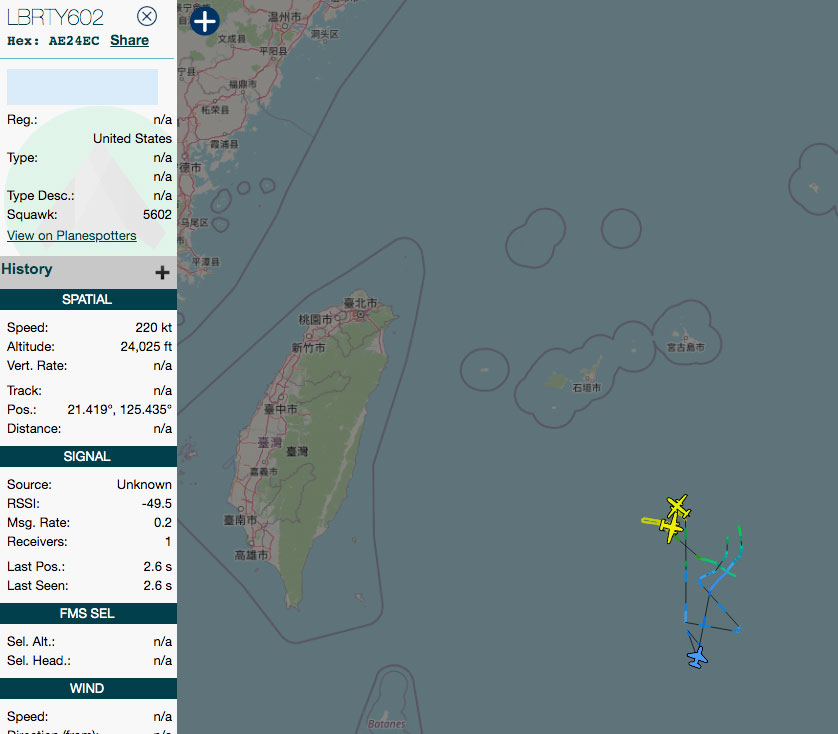Click the position coordinates 21.419°, 125.435°
Viewport: 838px width, 734px height.
tap(119, 410)
